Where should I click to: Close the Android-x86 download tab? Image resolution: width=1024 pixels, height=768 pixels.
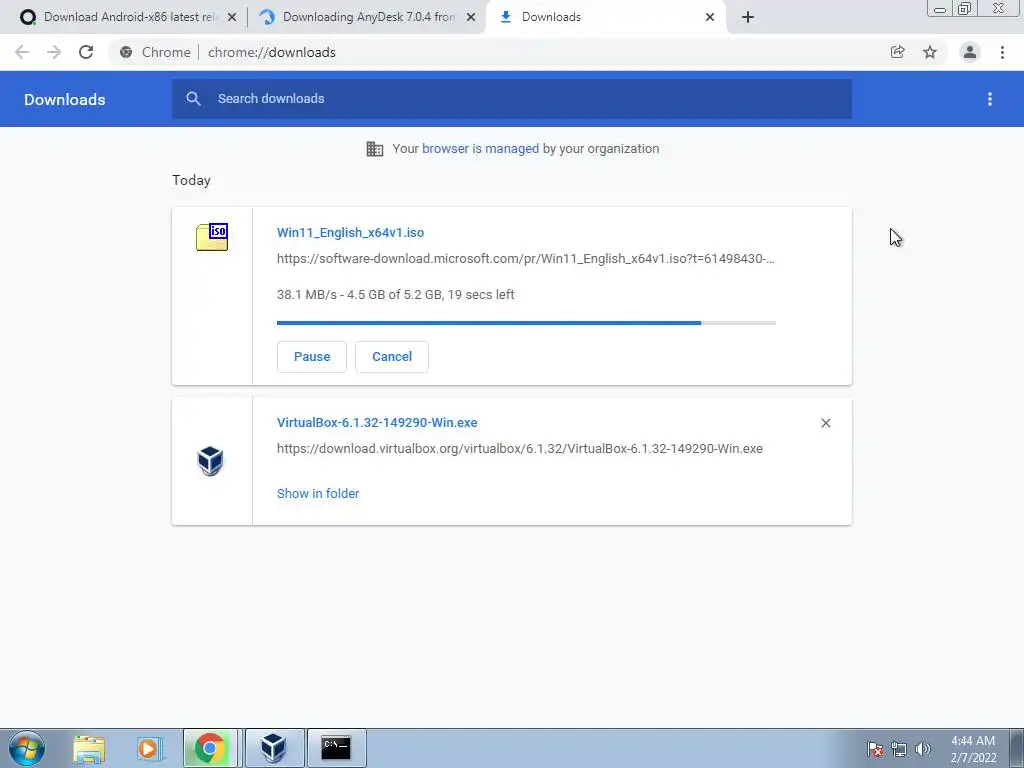[x=232, y=17]
